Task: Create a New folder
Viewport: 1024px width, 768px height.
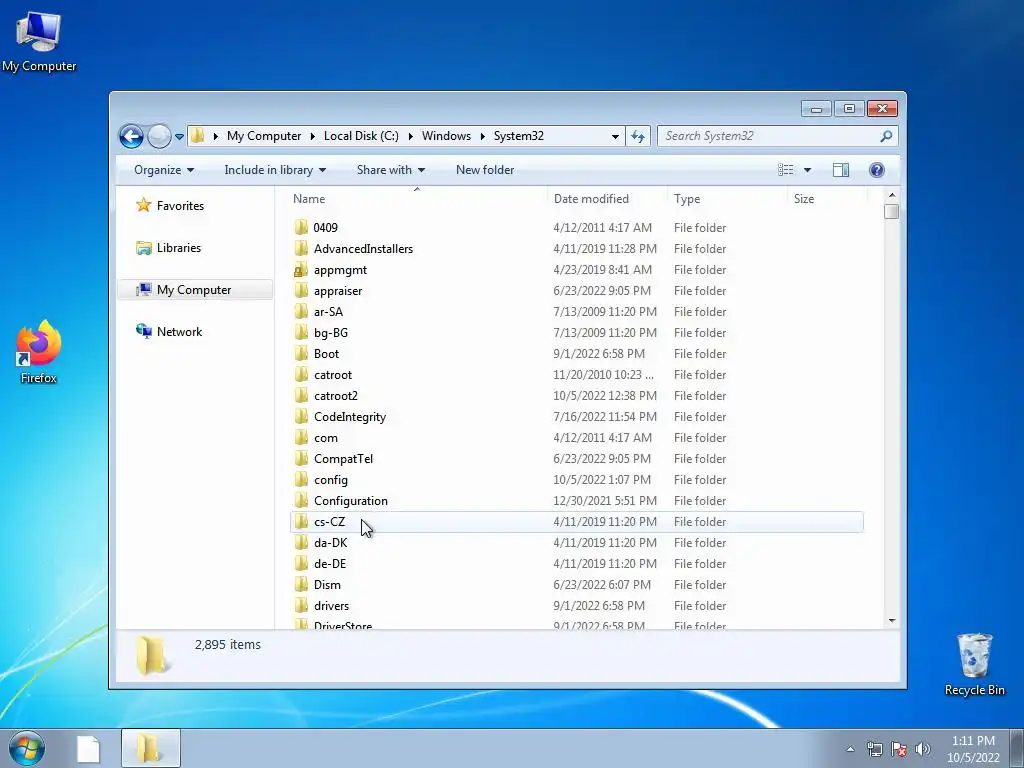Action: 485,170
